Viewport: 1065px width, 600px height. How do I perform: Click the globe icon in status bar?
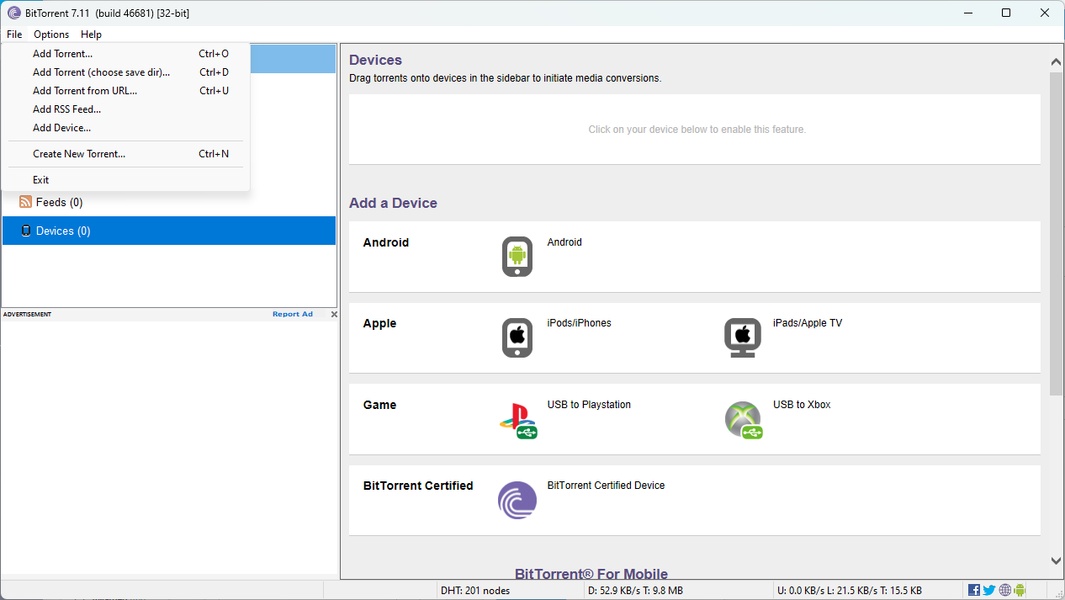(x=1004, y=589)
